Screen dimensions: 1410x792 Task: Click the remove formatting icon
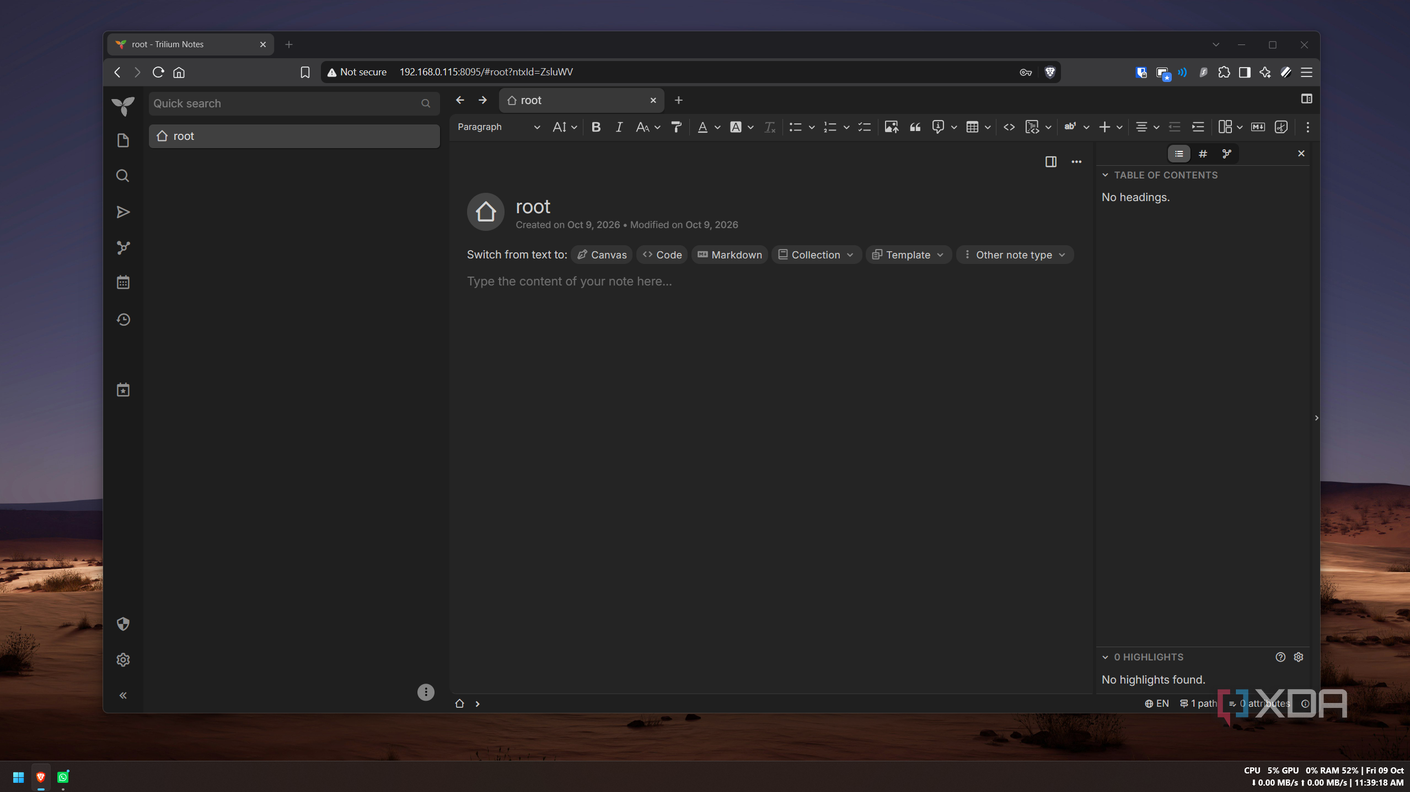tap(769, 127)
